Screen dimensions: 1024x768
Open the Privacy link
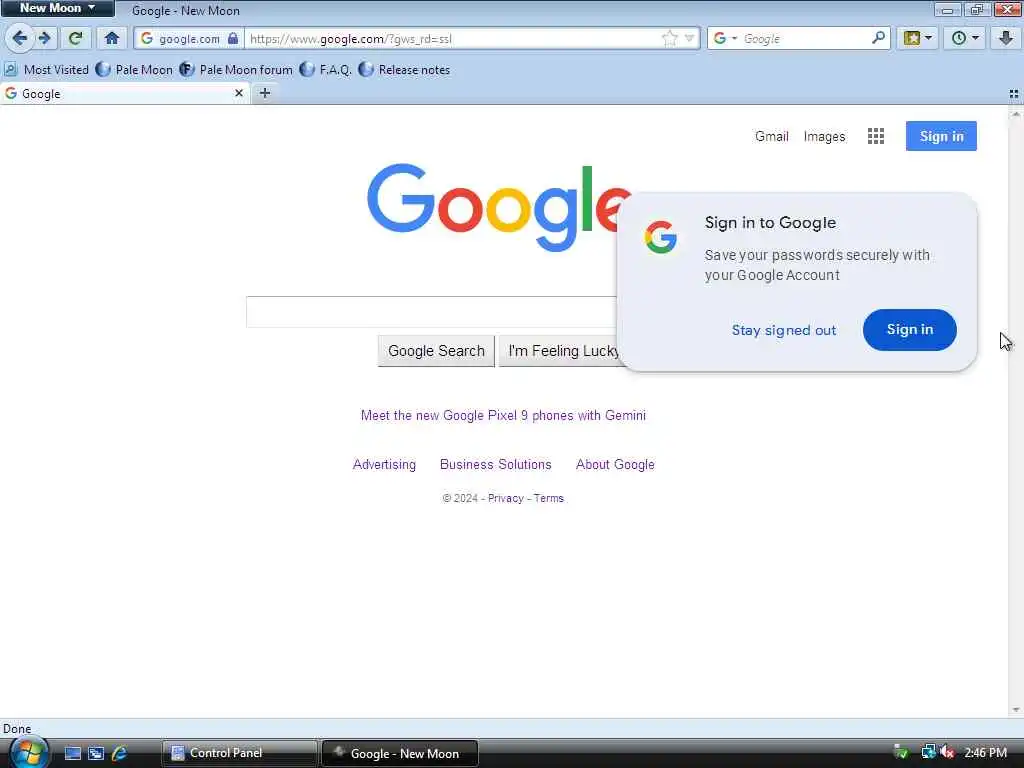pos(505,498)
